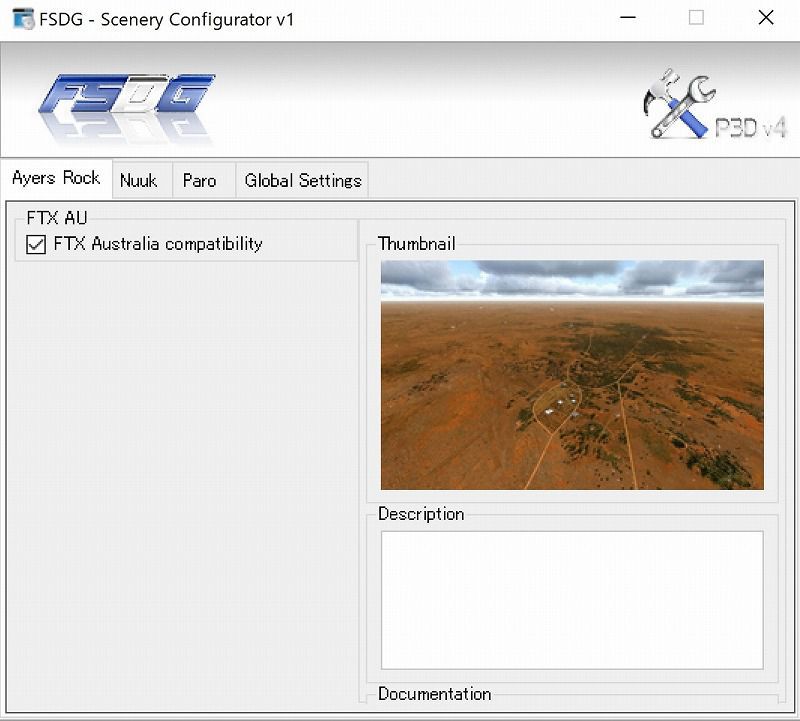Click the Ayers Rock scenery thumbnail

point(572,375)
